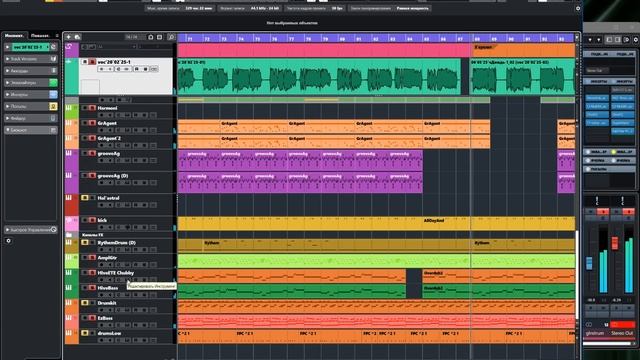The image size is (640, 360).
Task: Click the 44.1 kHz - 24 bit record format
Action: click(265, 8)
